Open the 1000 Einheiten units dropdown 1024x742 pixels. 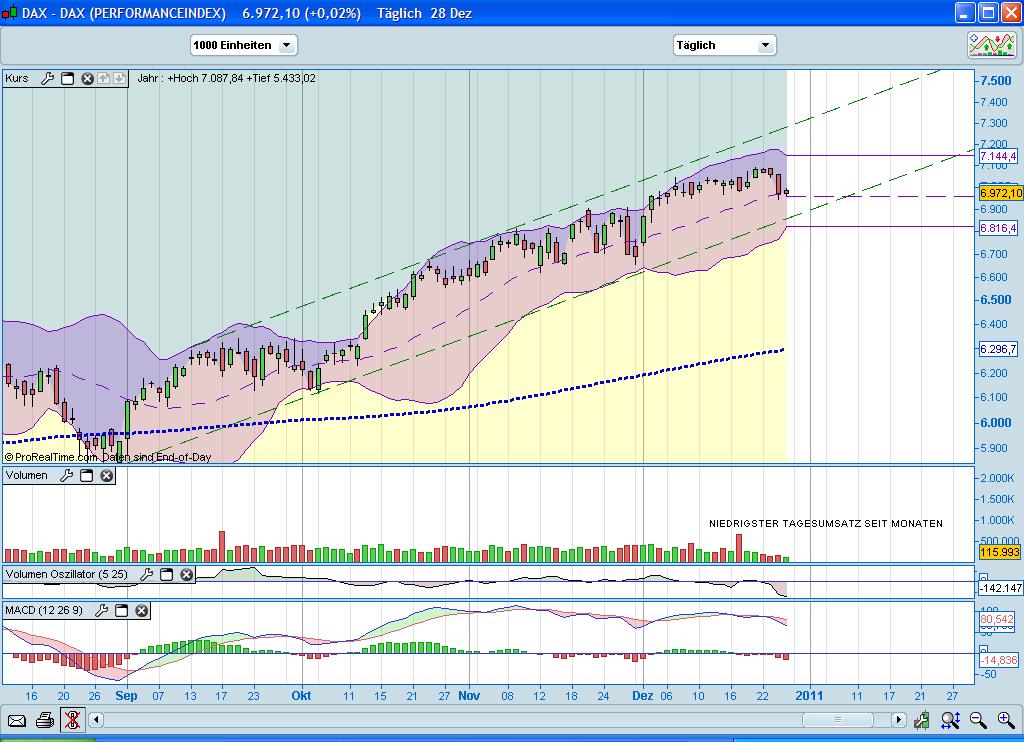pos(243,44)
